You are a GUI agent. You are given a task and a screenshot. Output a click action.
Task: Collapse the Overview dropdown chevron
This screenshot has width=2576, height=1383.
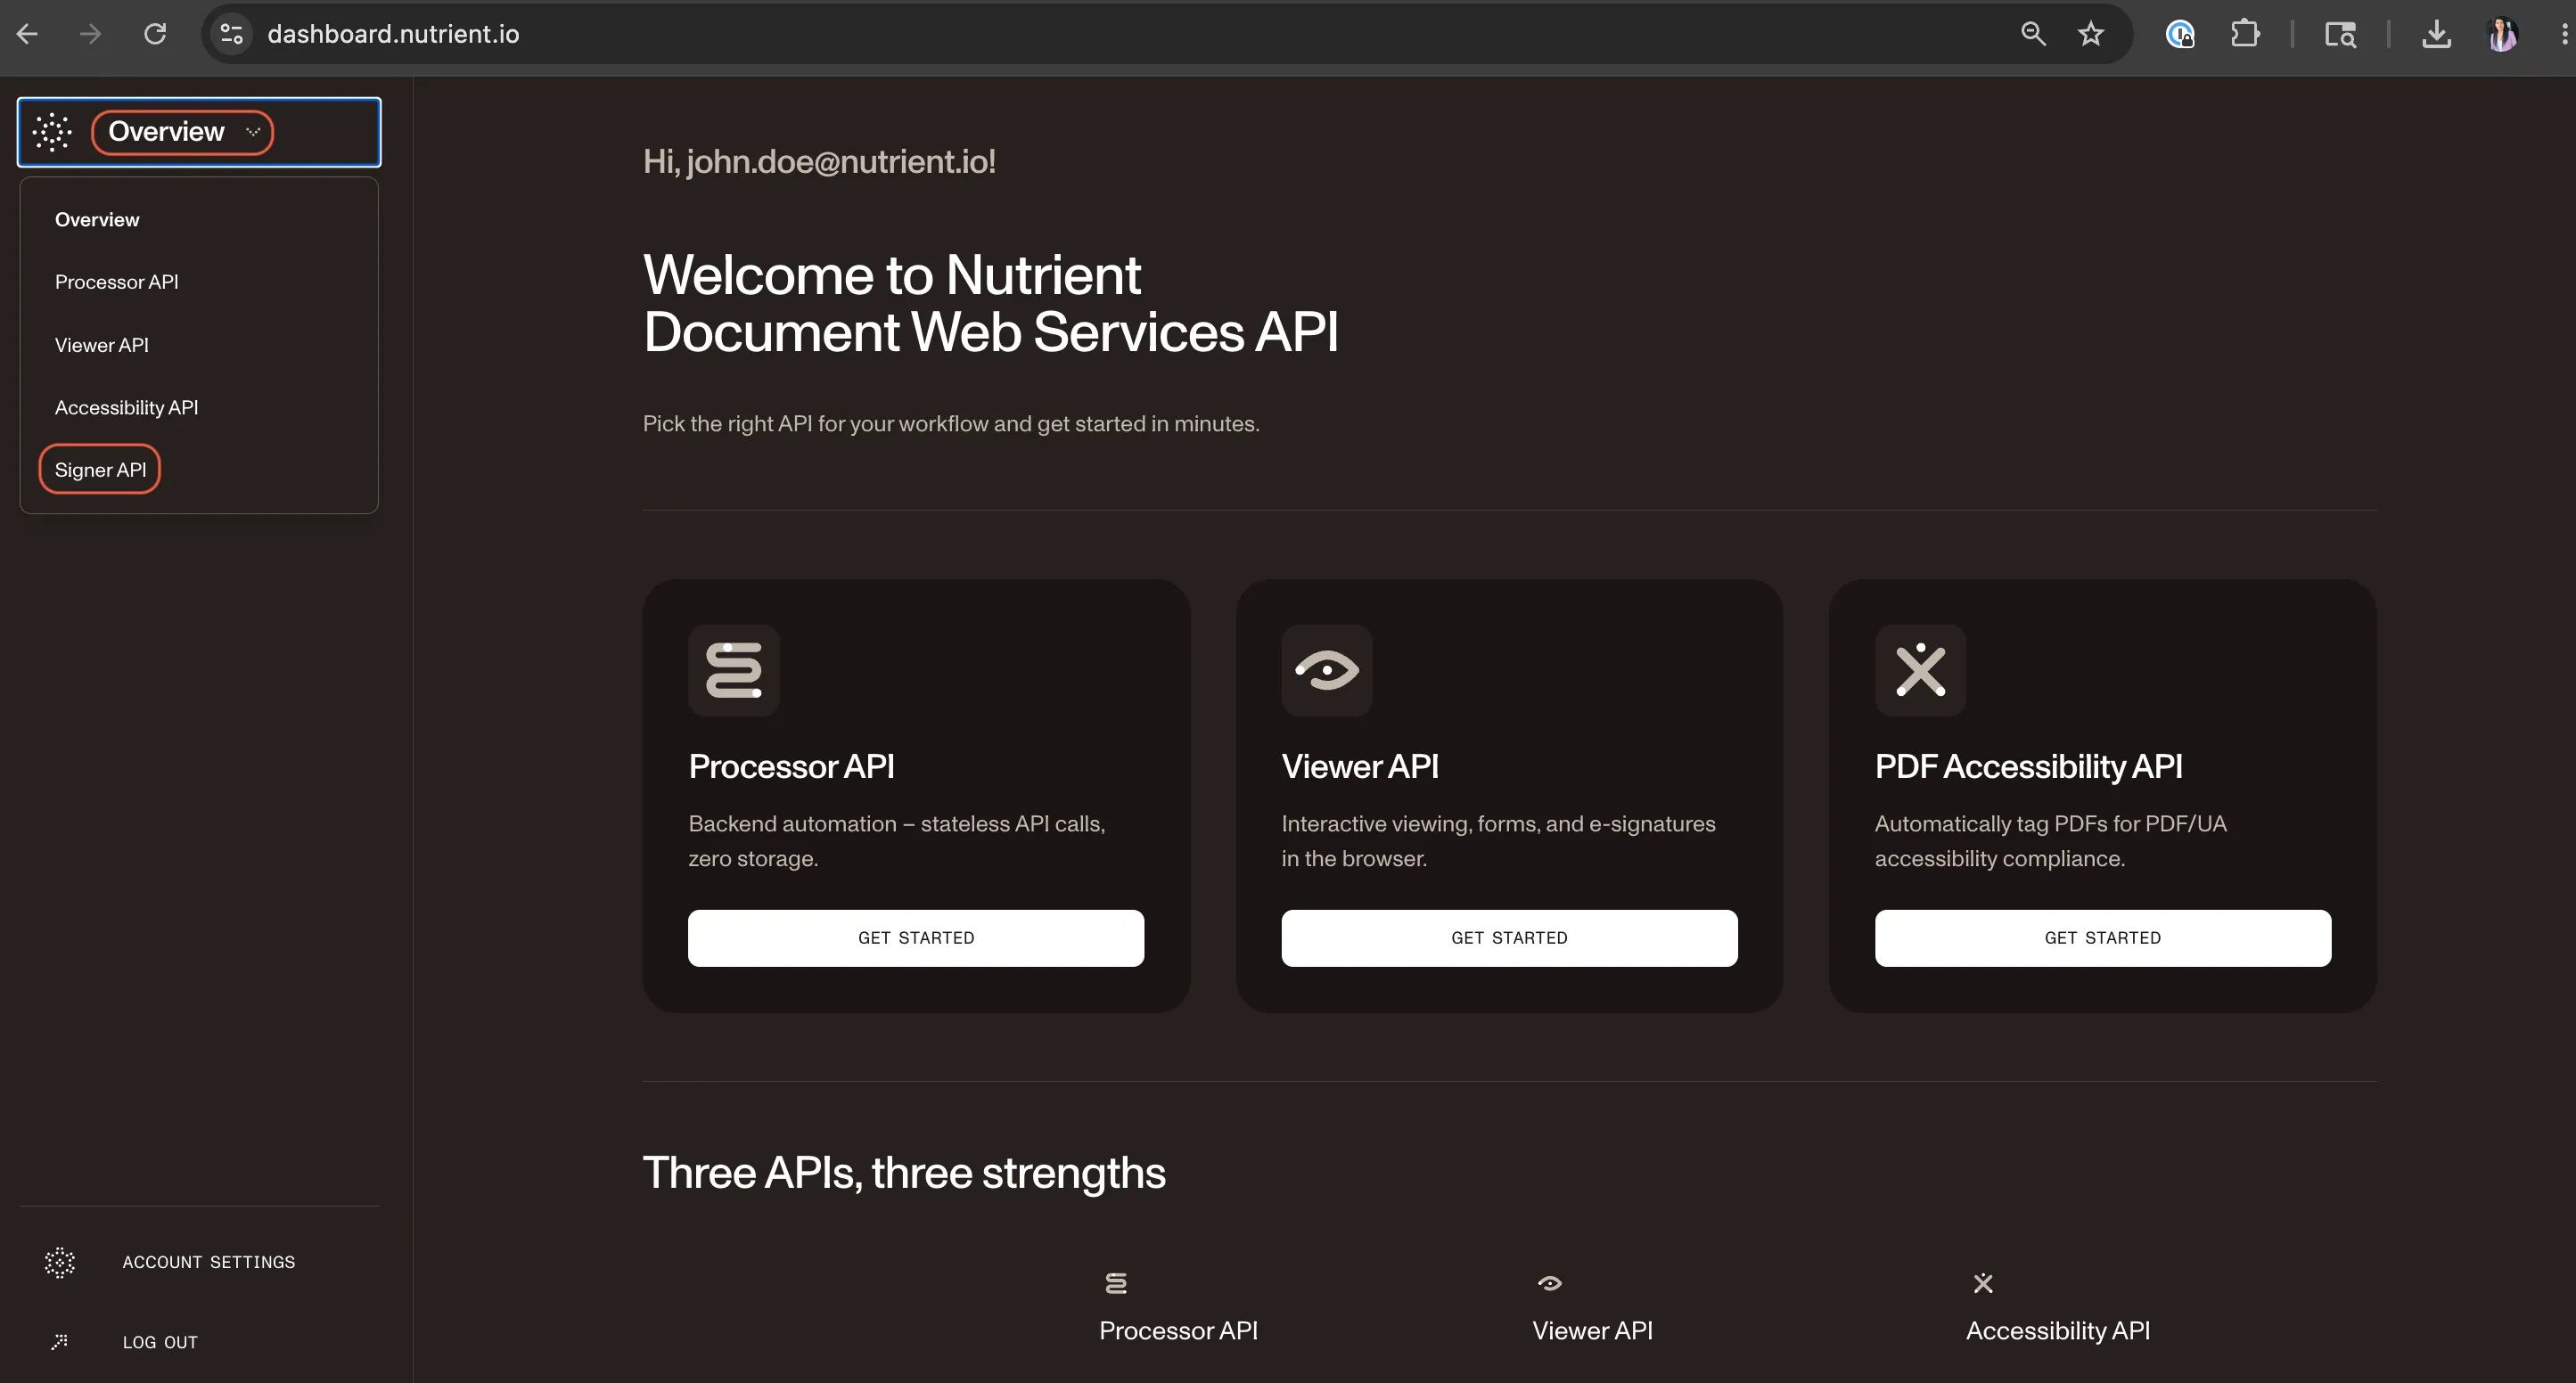[x=253, y=132]
